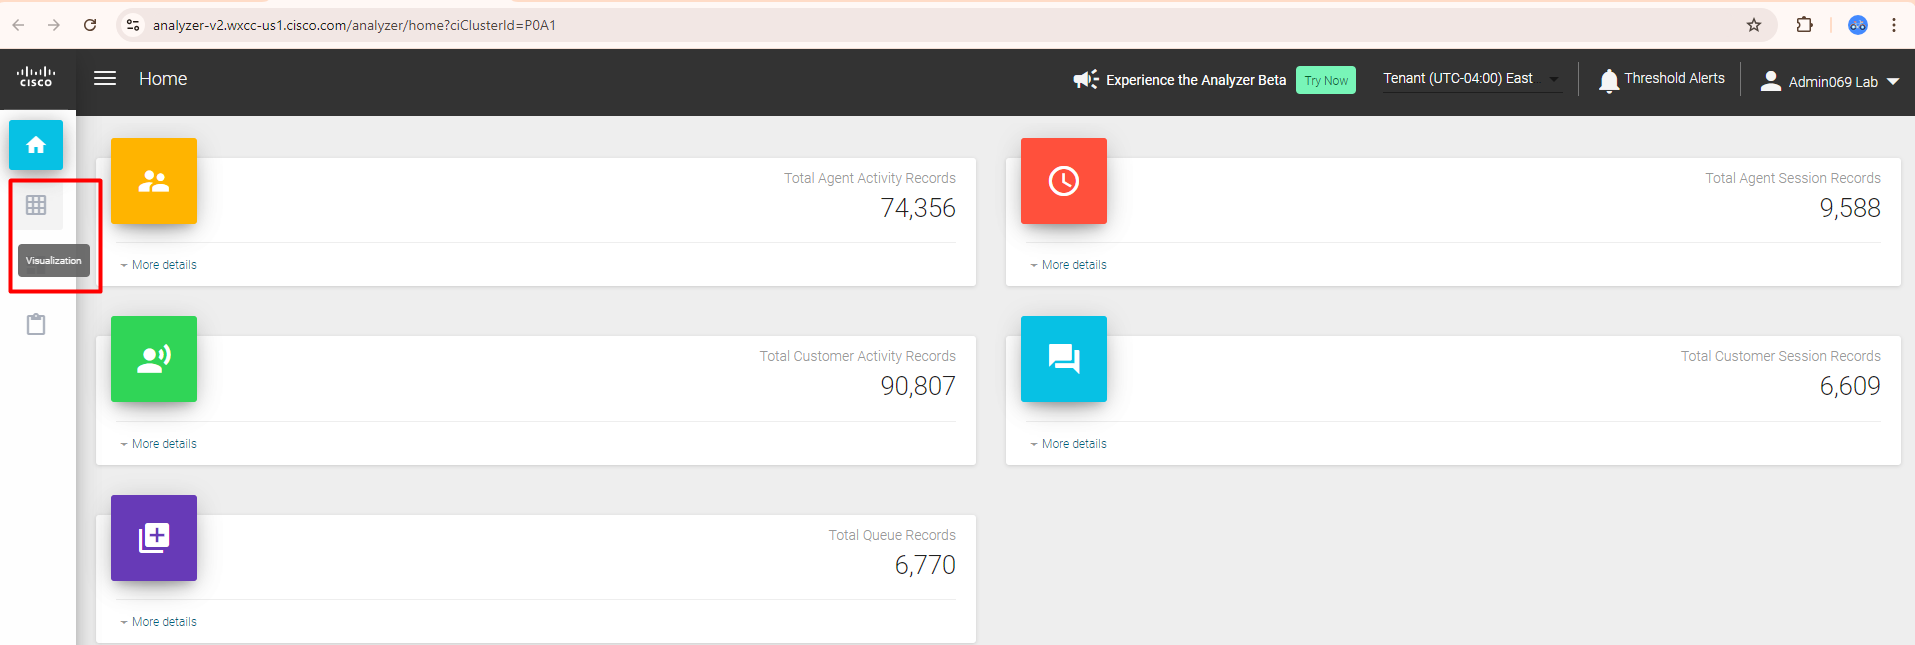This screenshot has height=645, width=1915.
Task: Click the user profile avatar icon
Action: (1770, 81)
